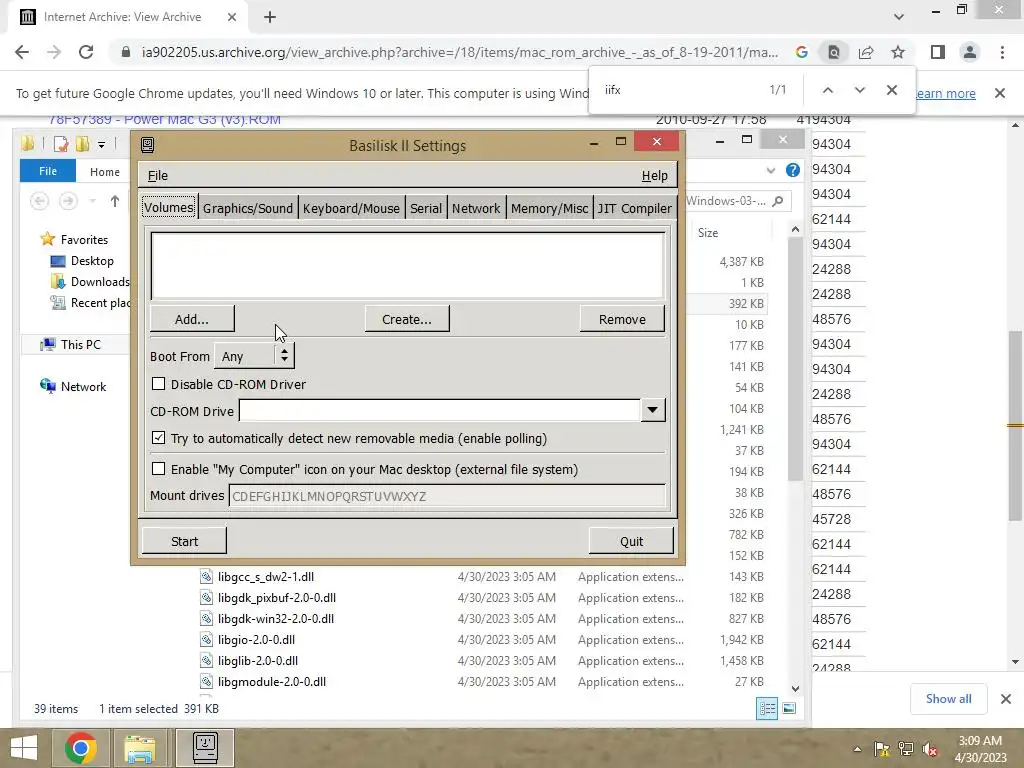Click the CD-ROM Drive text field
Screen dimensions: 1024x768
point(440,410)
